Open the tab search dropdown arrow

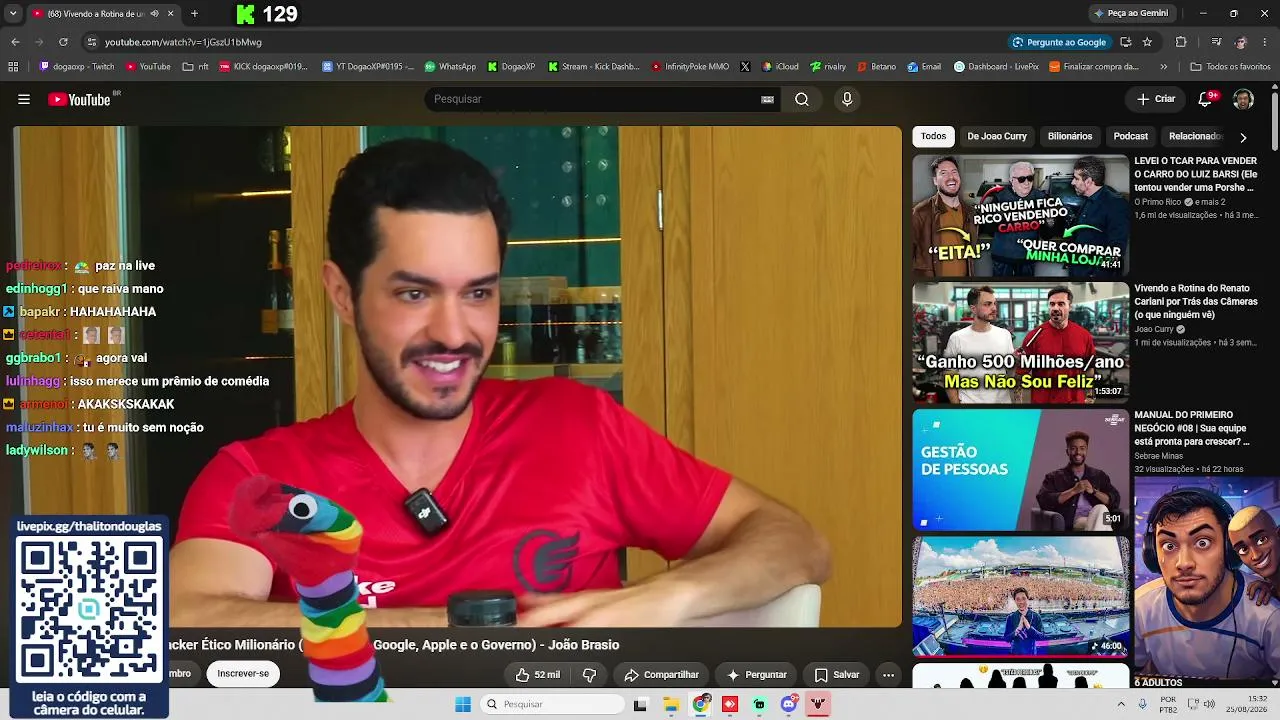tap(13, 14)
